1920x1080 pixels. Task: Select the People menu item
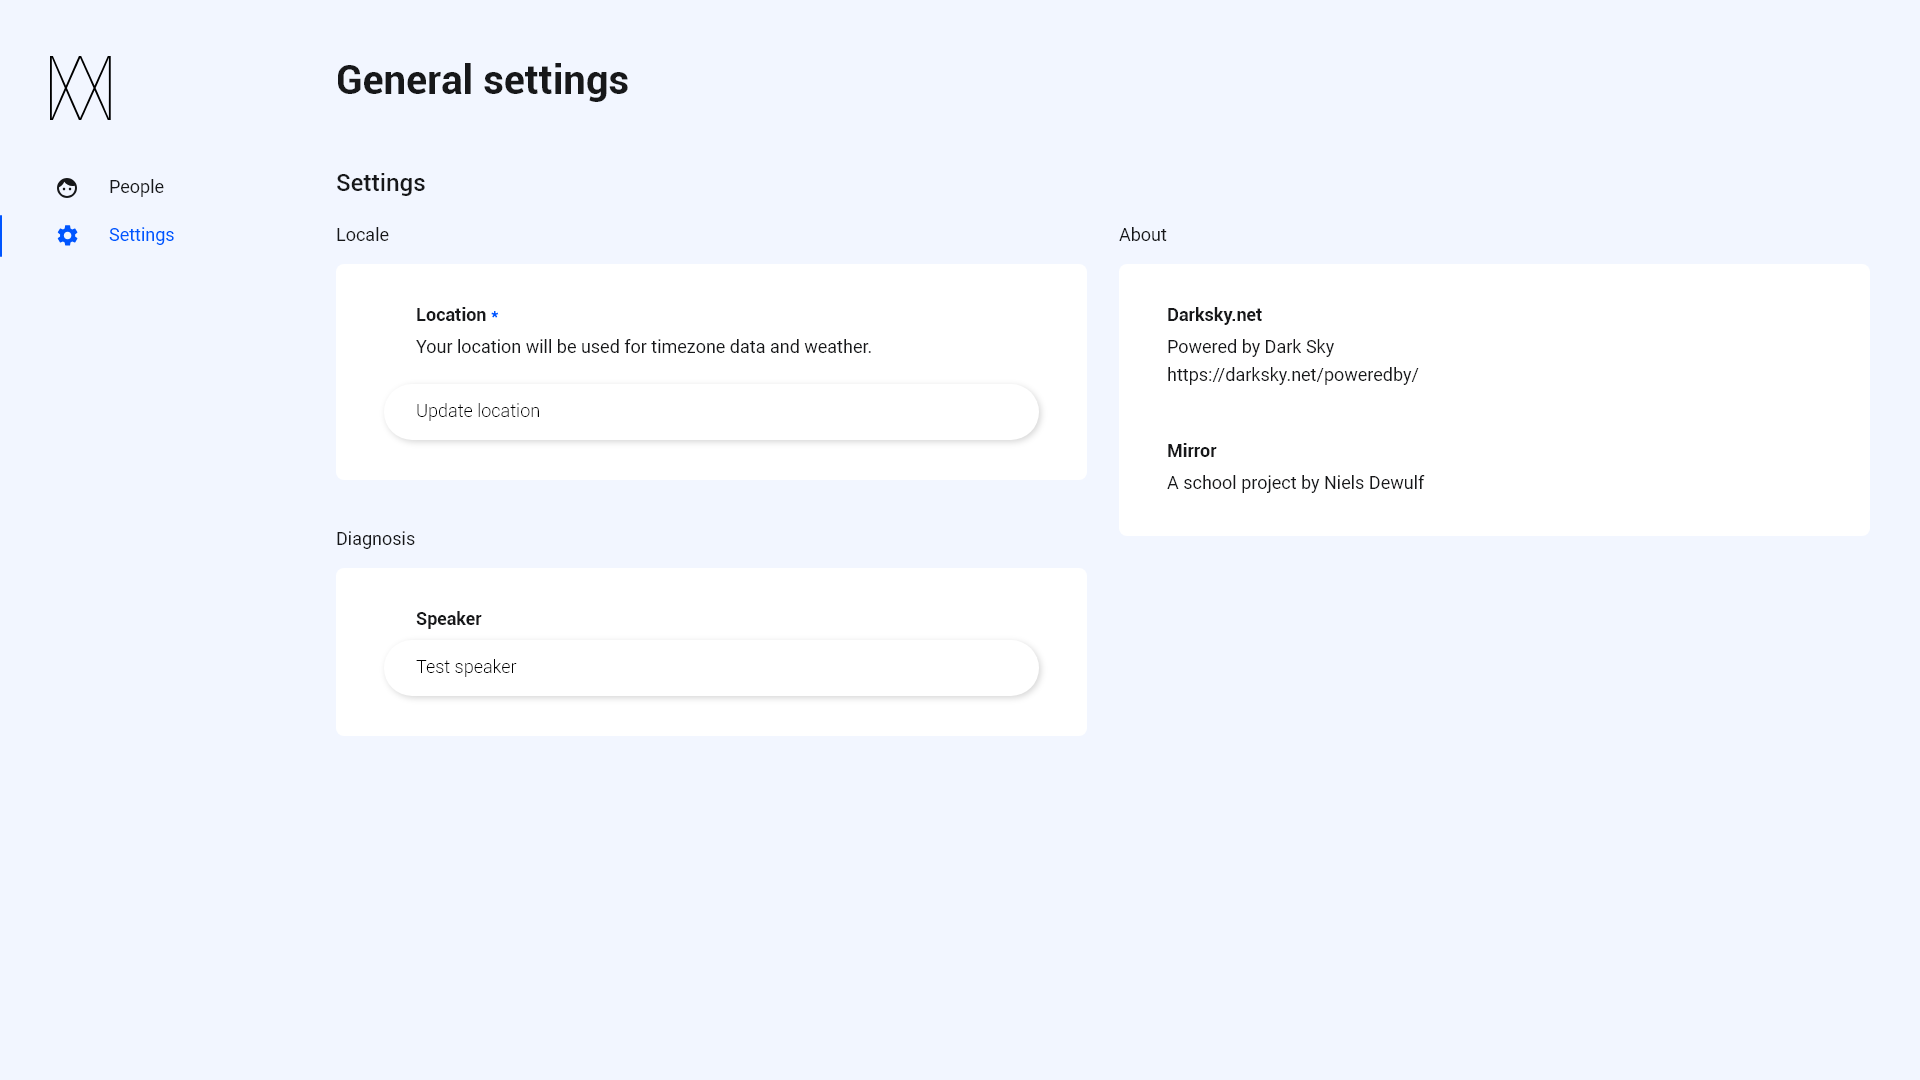[136, 186]
